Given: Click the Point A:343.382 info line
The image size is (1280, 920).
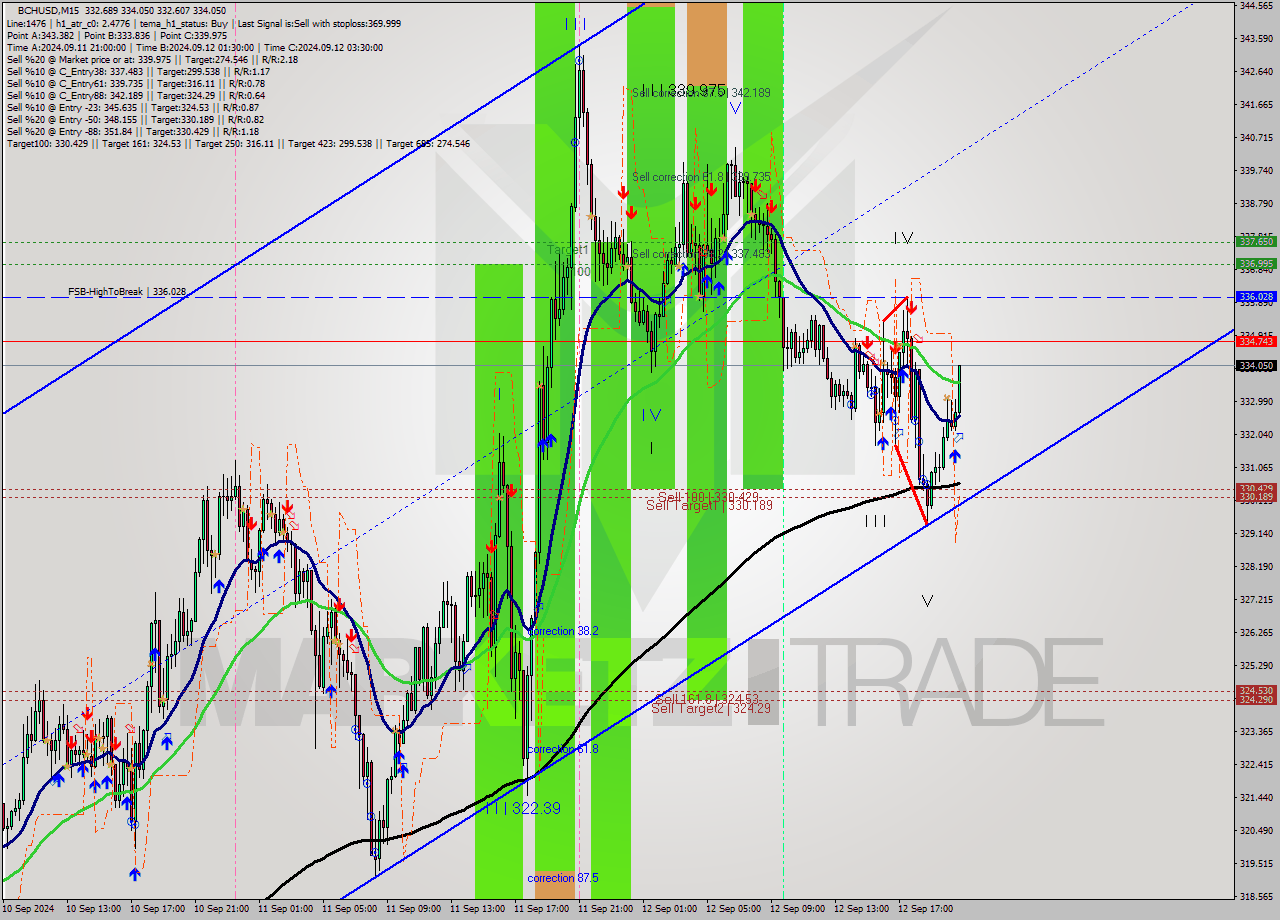Looking at the screenshot, I should 117,35.
